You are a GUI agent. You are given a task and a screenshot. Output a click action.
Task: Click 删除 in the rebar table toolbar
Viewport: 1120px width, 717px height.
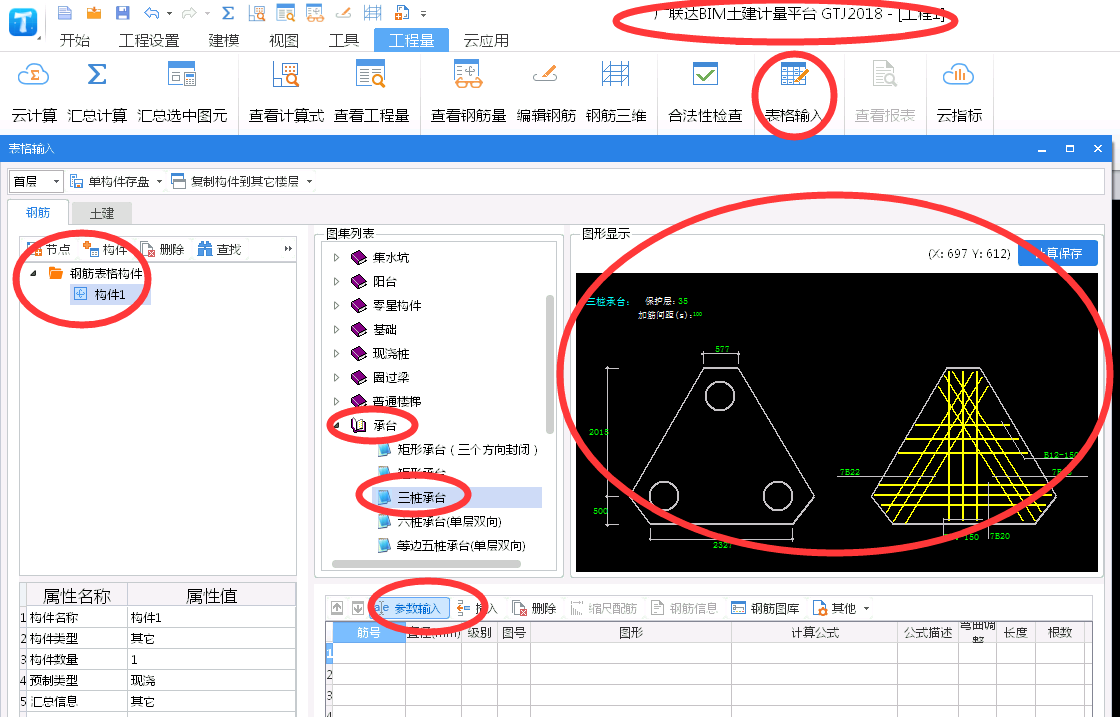534,608
